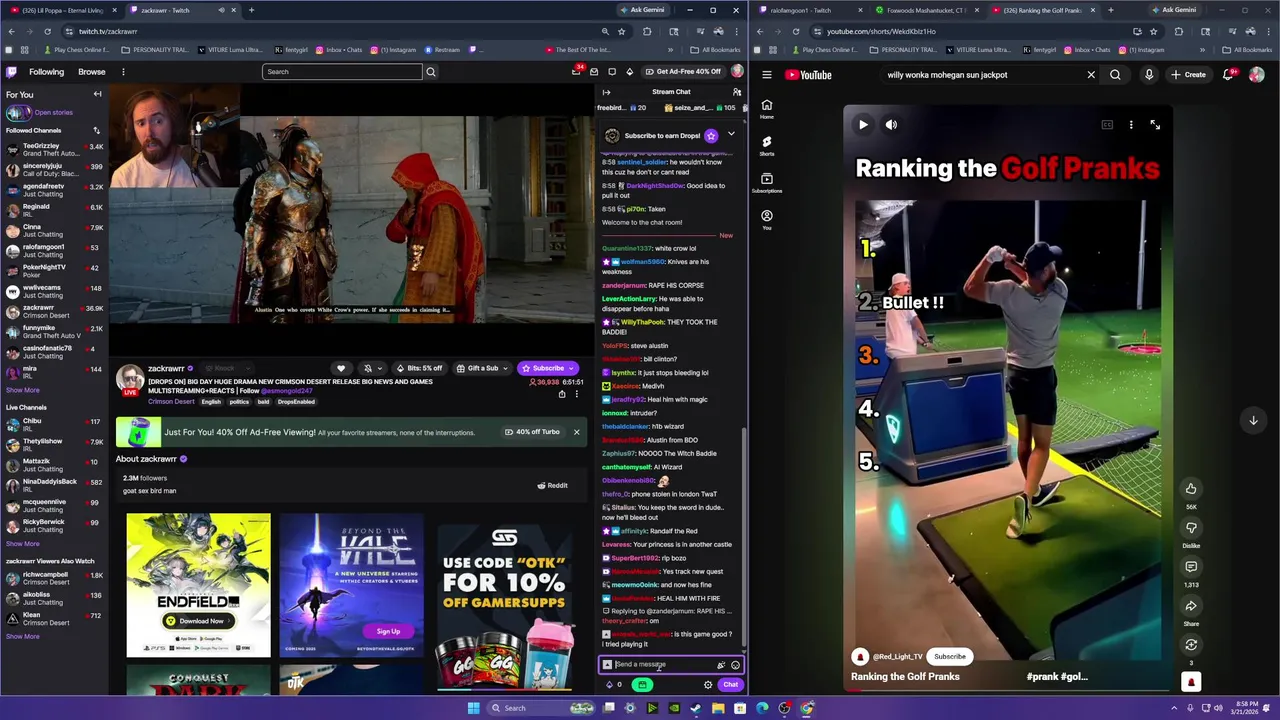Image resolution: width=1280 pixels, height=720 pixels.
Task: Show more live channels
Action: click(23, 544)
